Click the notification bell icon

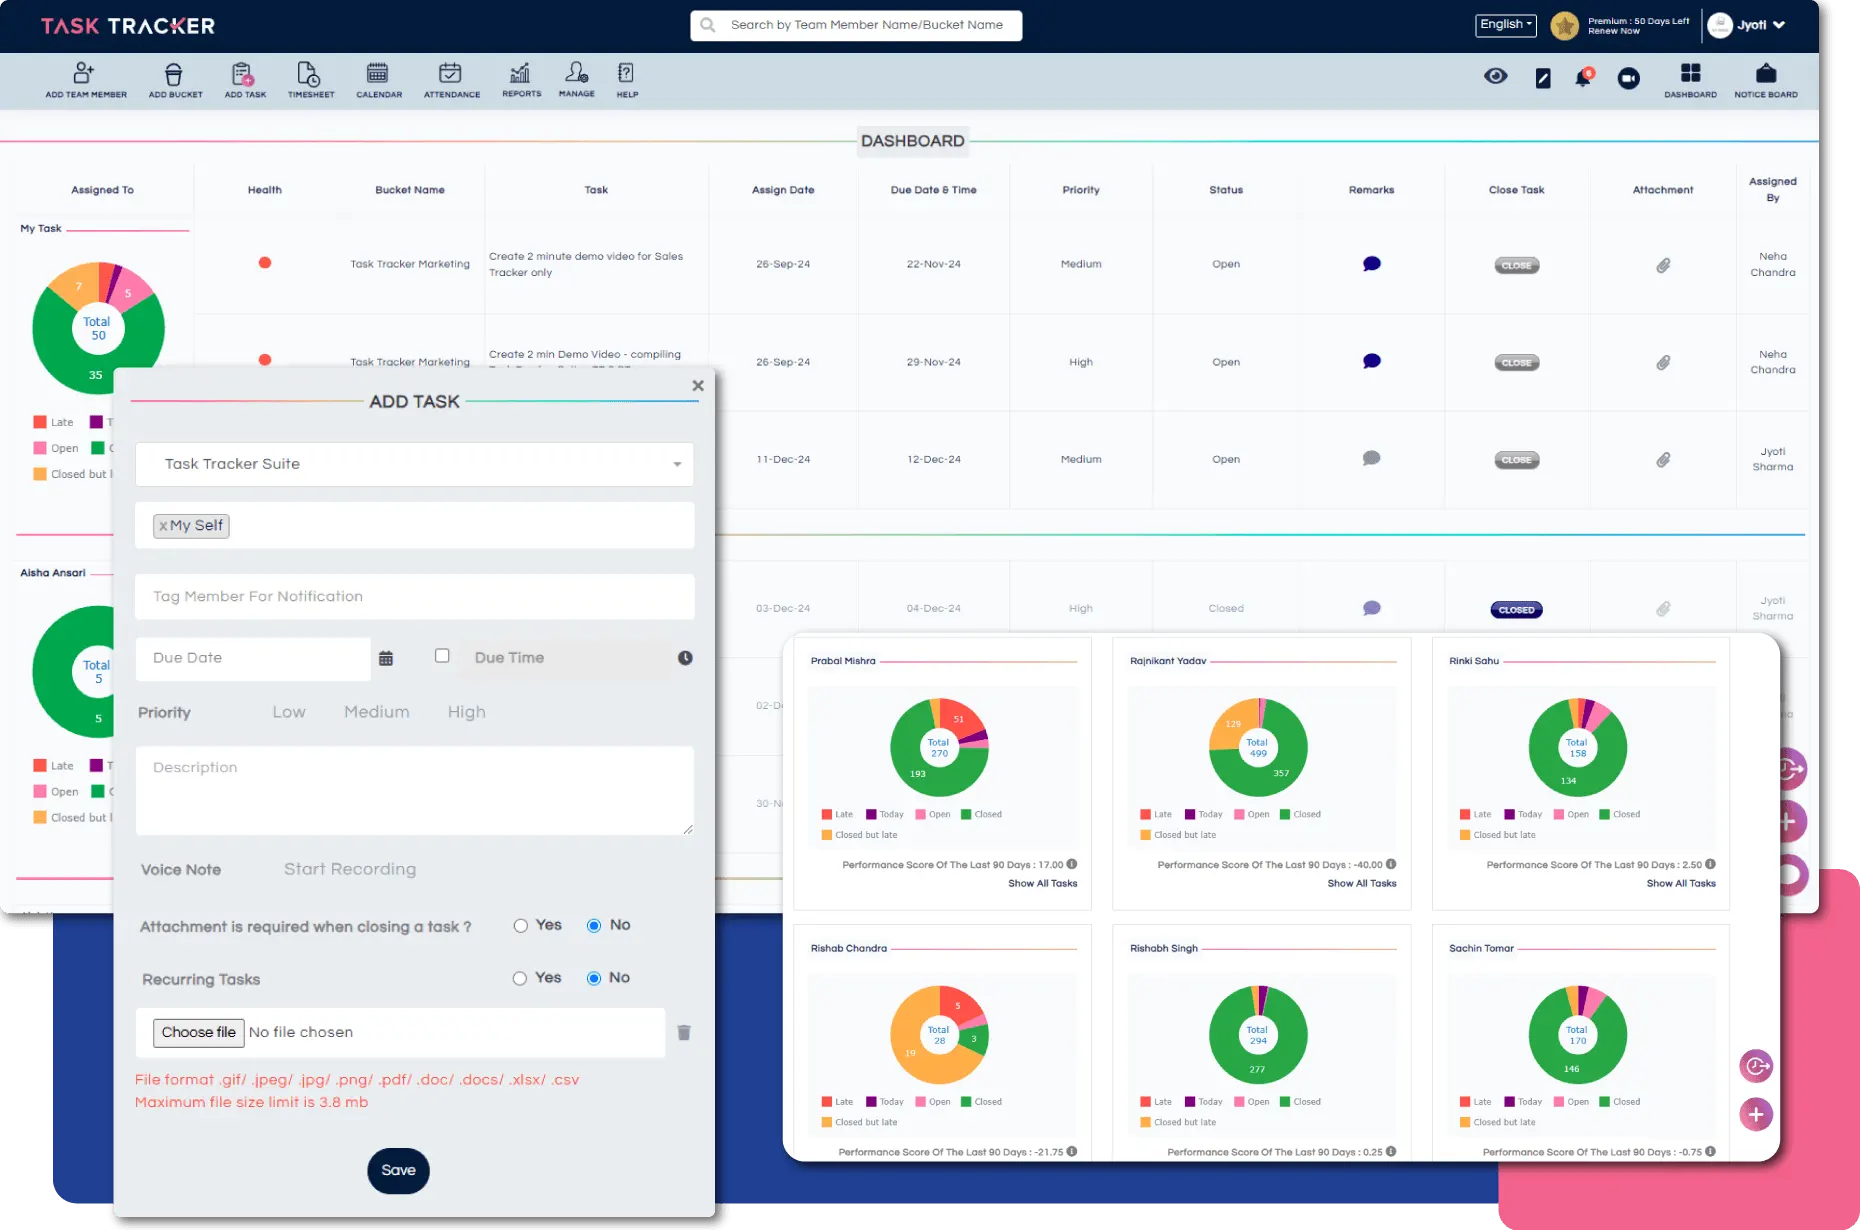tap(1583, 78)
